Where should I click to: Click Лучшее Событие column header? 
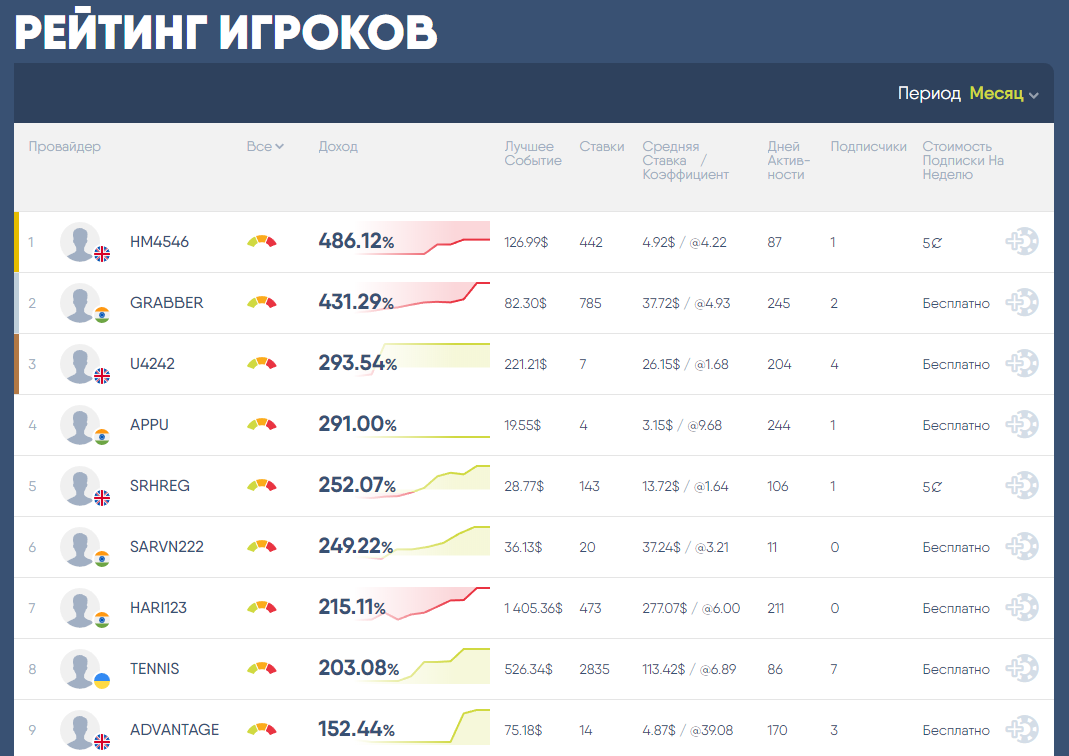tap(532, 154)
